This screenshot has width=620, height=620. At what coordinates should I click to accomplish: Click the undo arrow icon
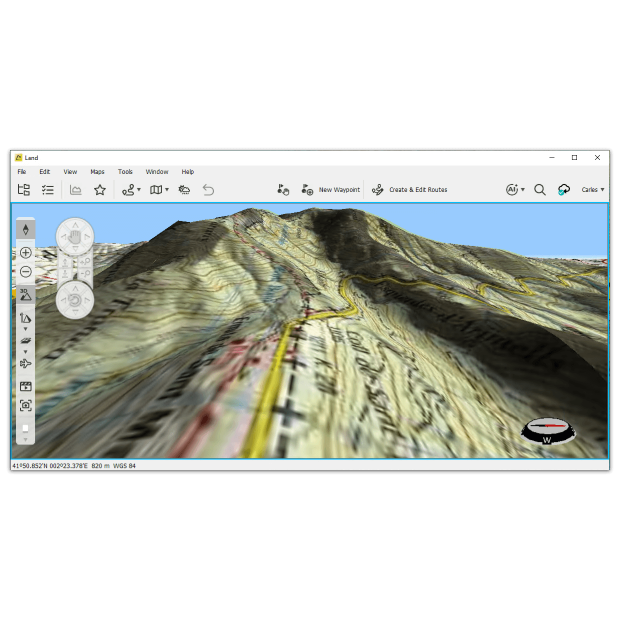208,190
